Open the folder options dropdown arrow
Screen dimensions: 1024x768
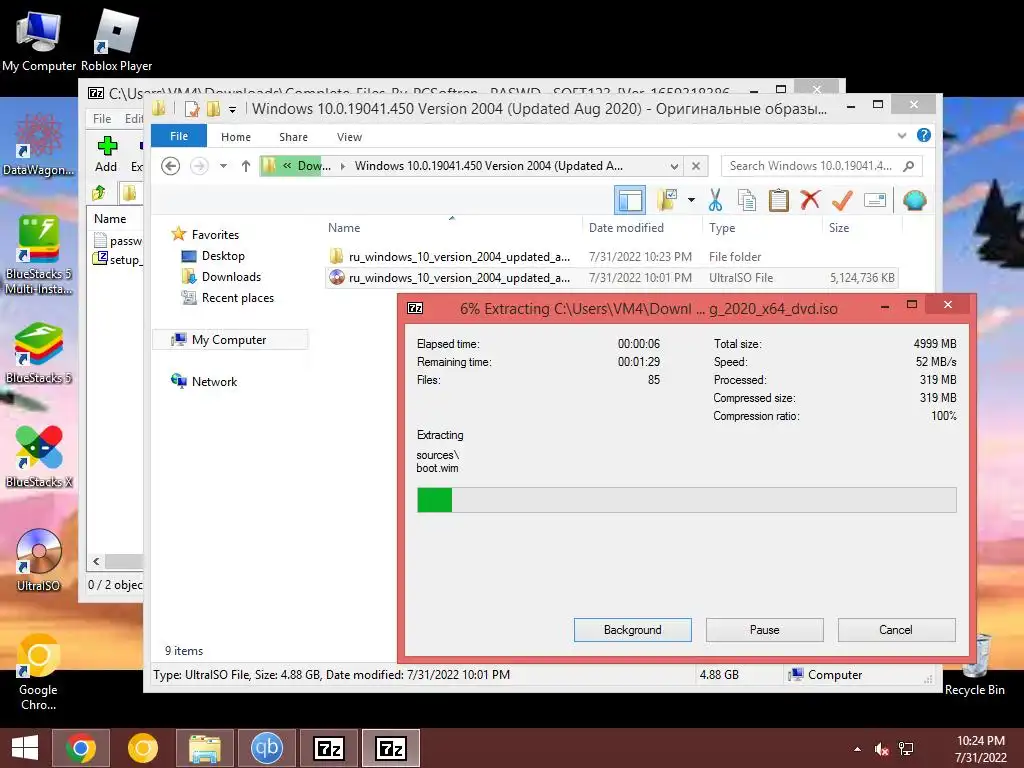[691, 200]
